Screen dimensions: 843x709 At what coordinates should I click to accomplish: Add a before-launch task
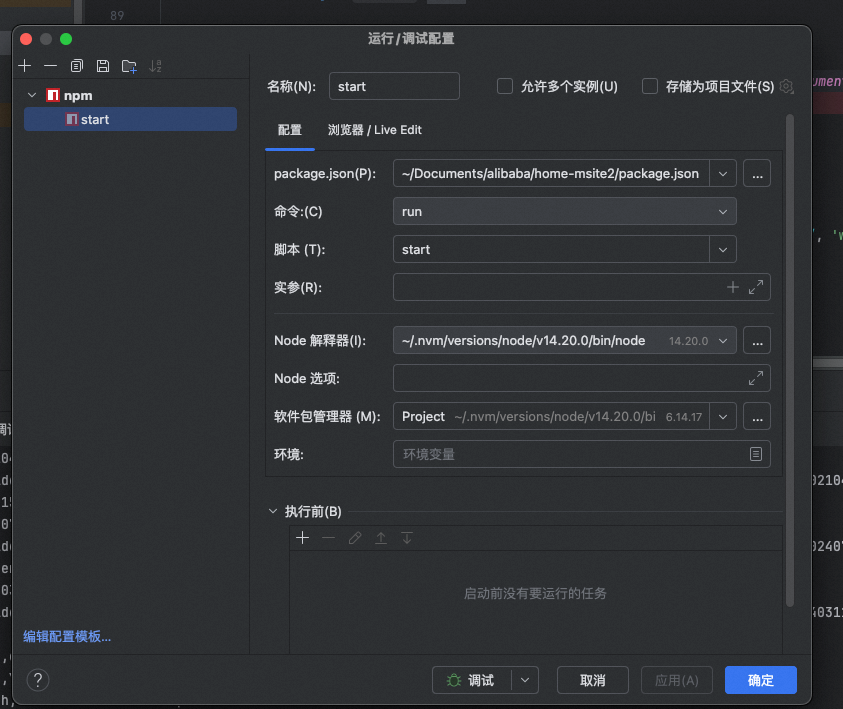[x=303, y=538]
